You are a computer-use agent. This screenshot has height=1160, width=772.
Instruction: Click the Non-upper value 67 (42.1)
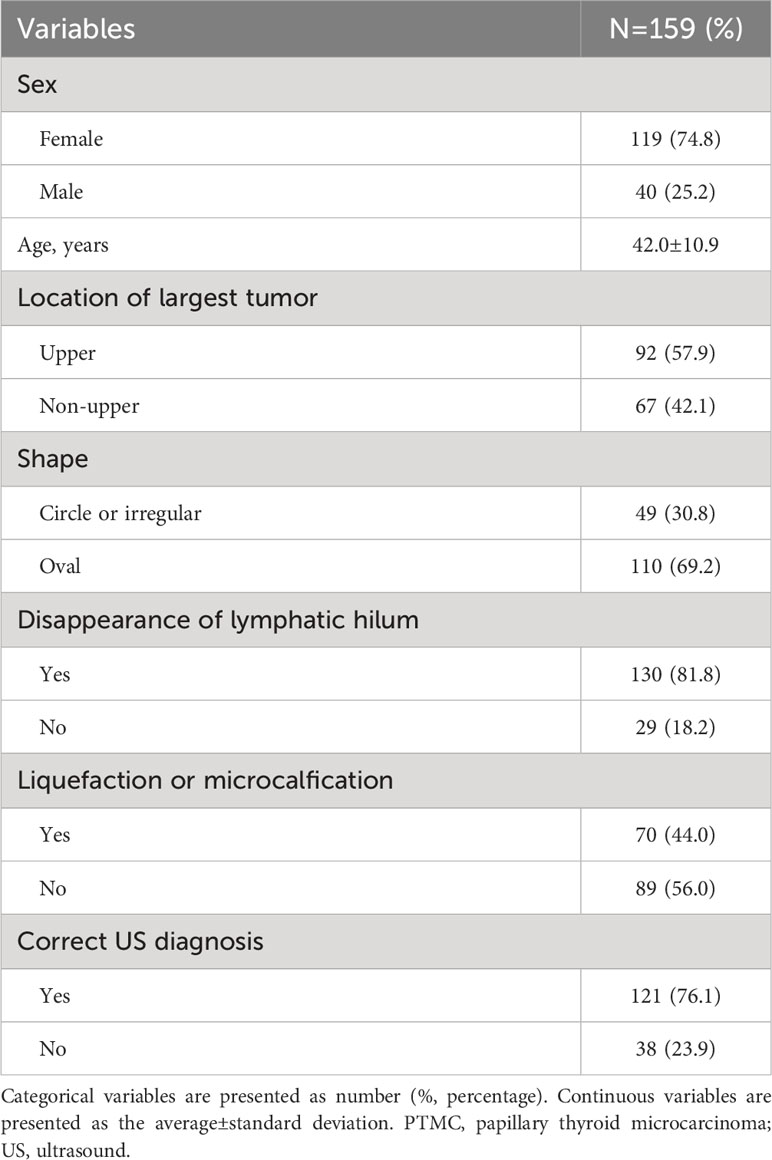pos(676,406)
